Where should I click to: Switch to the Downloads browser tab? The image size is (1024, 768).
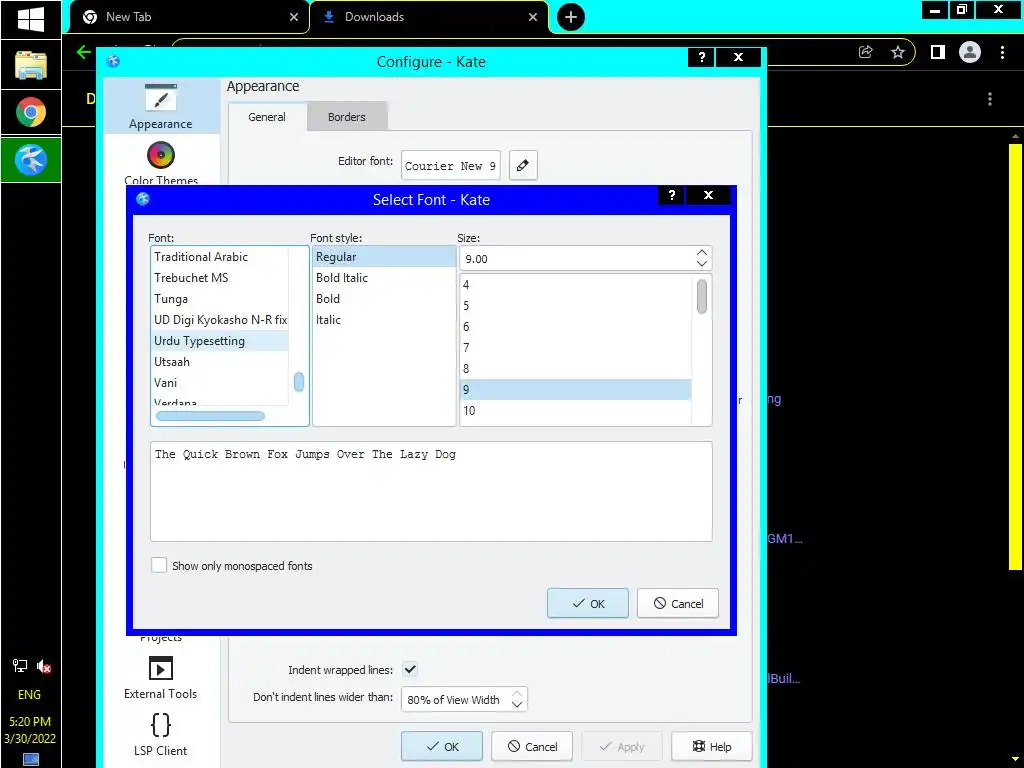point(428,17)
